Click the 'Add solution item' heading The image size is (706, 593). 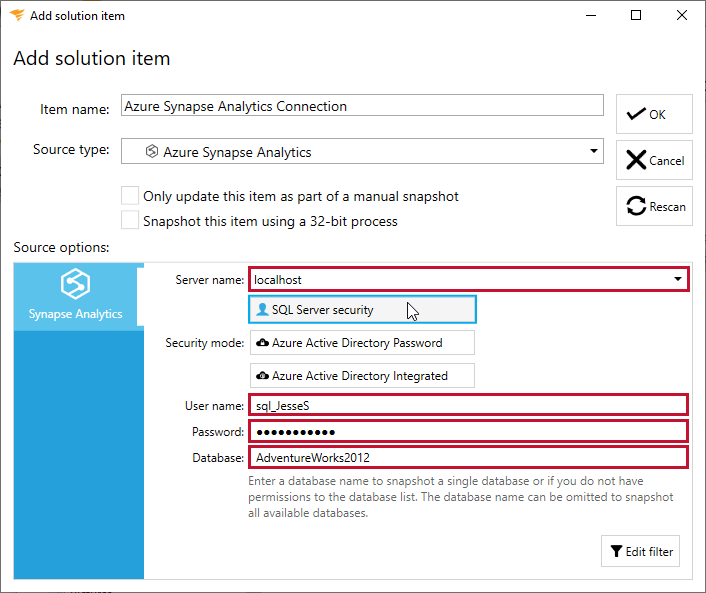coord(92,59)
